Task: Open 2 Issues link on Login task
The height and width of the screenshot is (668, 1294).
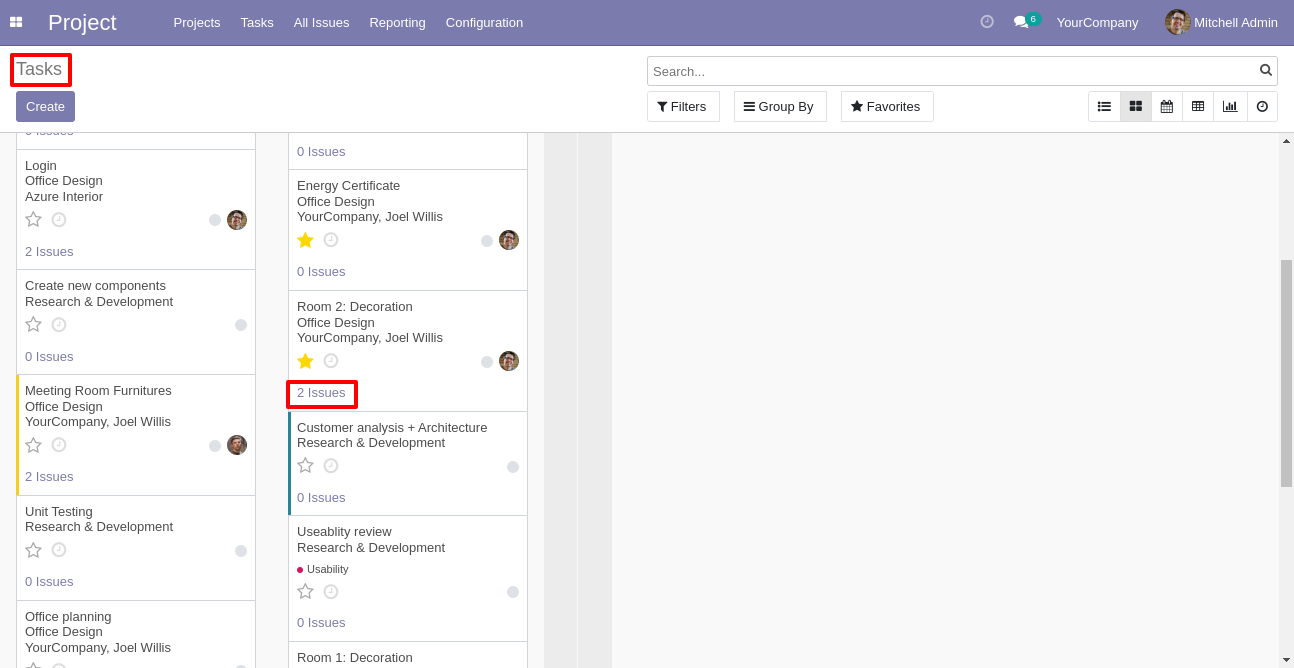Action: point(49,252)
